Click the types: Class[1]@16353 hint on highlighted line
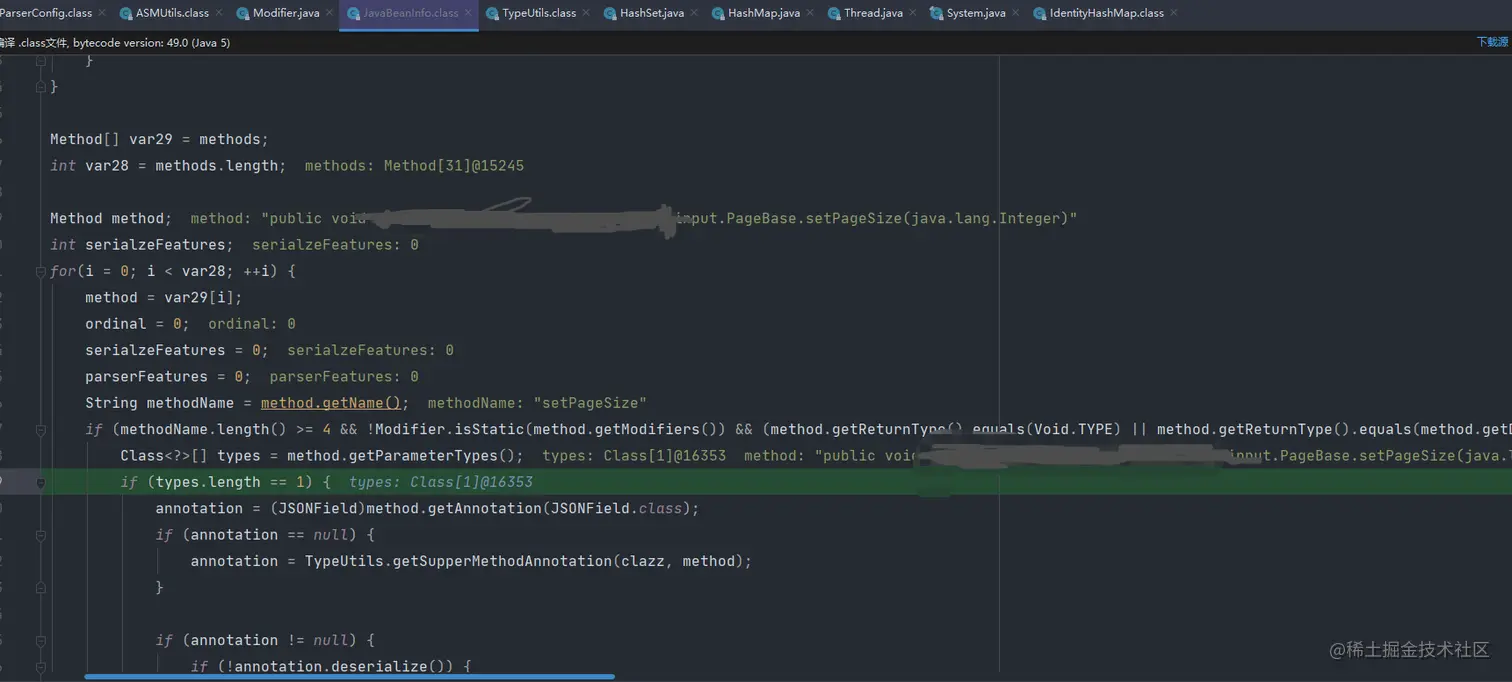The width and height of the screenshot is (1512, 682). click(x=441, y=482)
